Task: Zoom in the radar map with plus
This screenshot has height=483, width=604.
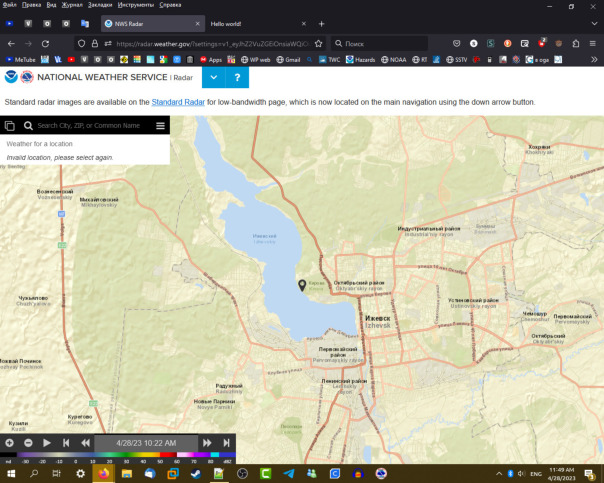Action: click(10, 442)
